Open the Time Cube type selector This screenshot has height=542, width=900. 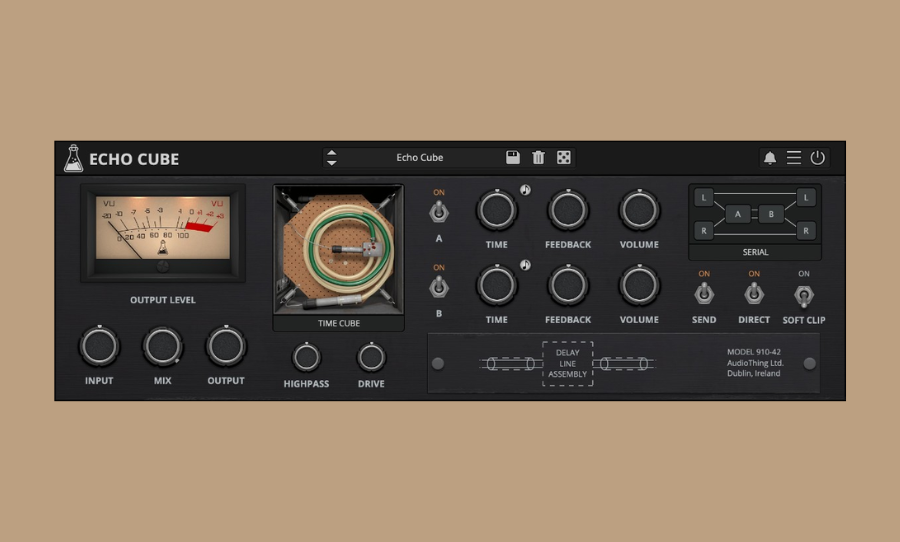click(338, 324)
